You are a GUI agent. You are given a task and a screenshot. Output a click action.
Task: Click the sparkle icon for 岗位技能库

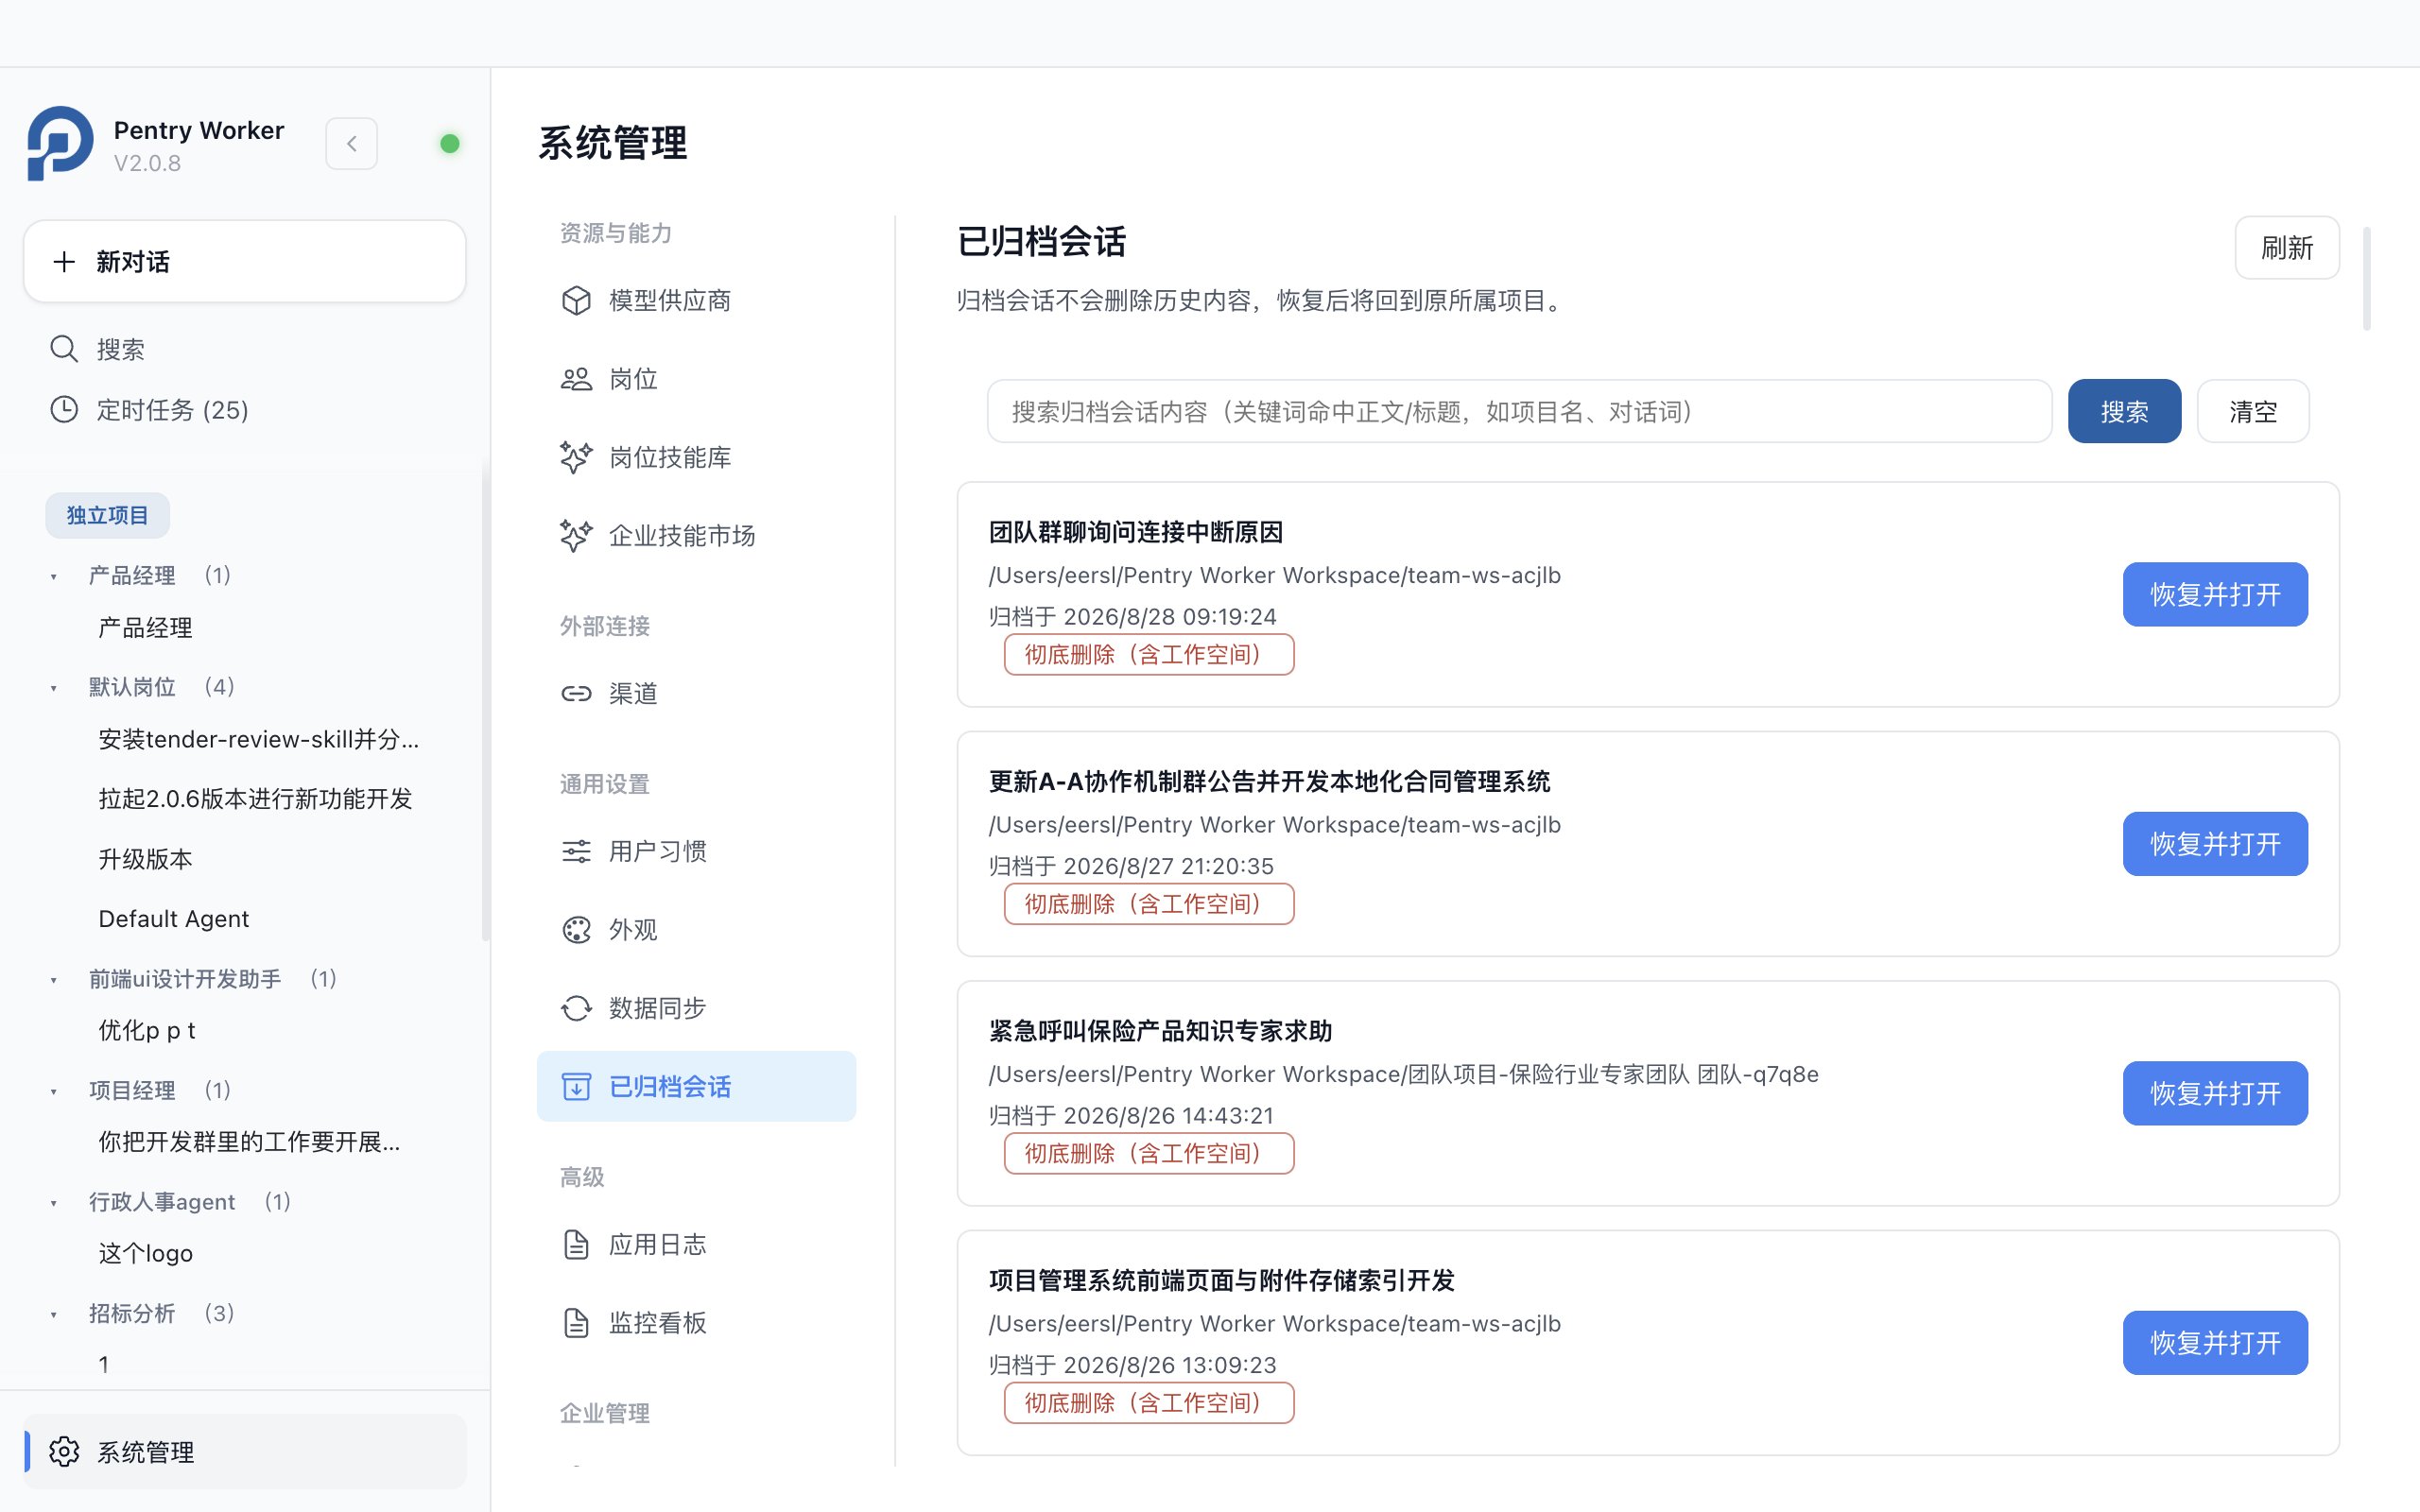(x=576, y=457)
